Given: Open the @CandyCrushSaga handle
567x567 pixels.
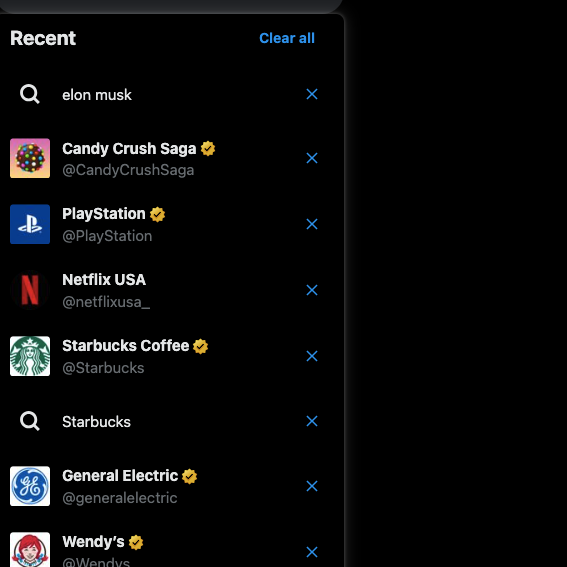Looking at the screenshot, I should point(128,170).
